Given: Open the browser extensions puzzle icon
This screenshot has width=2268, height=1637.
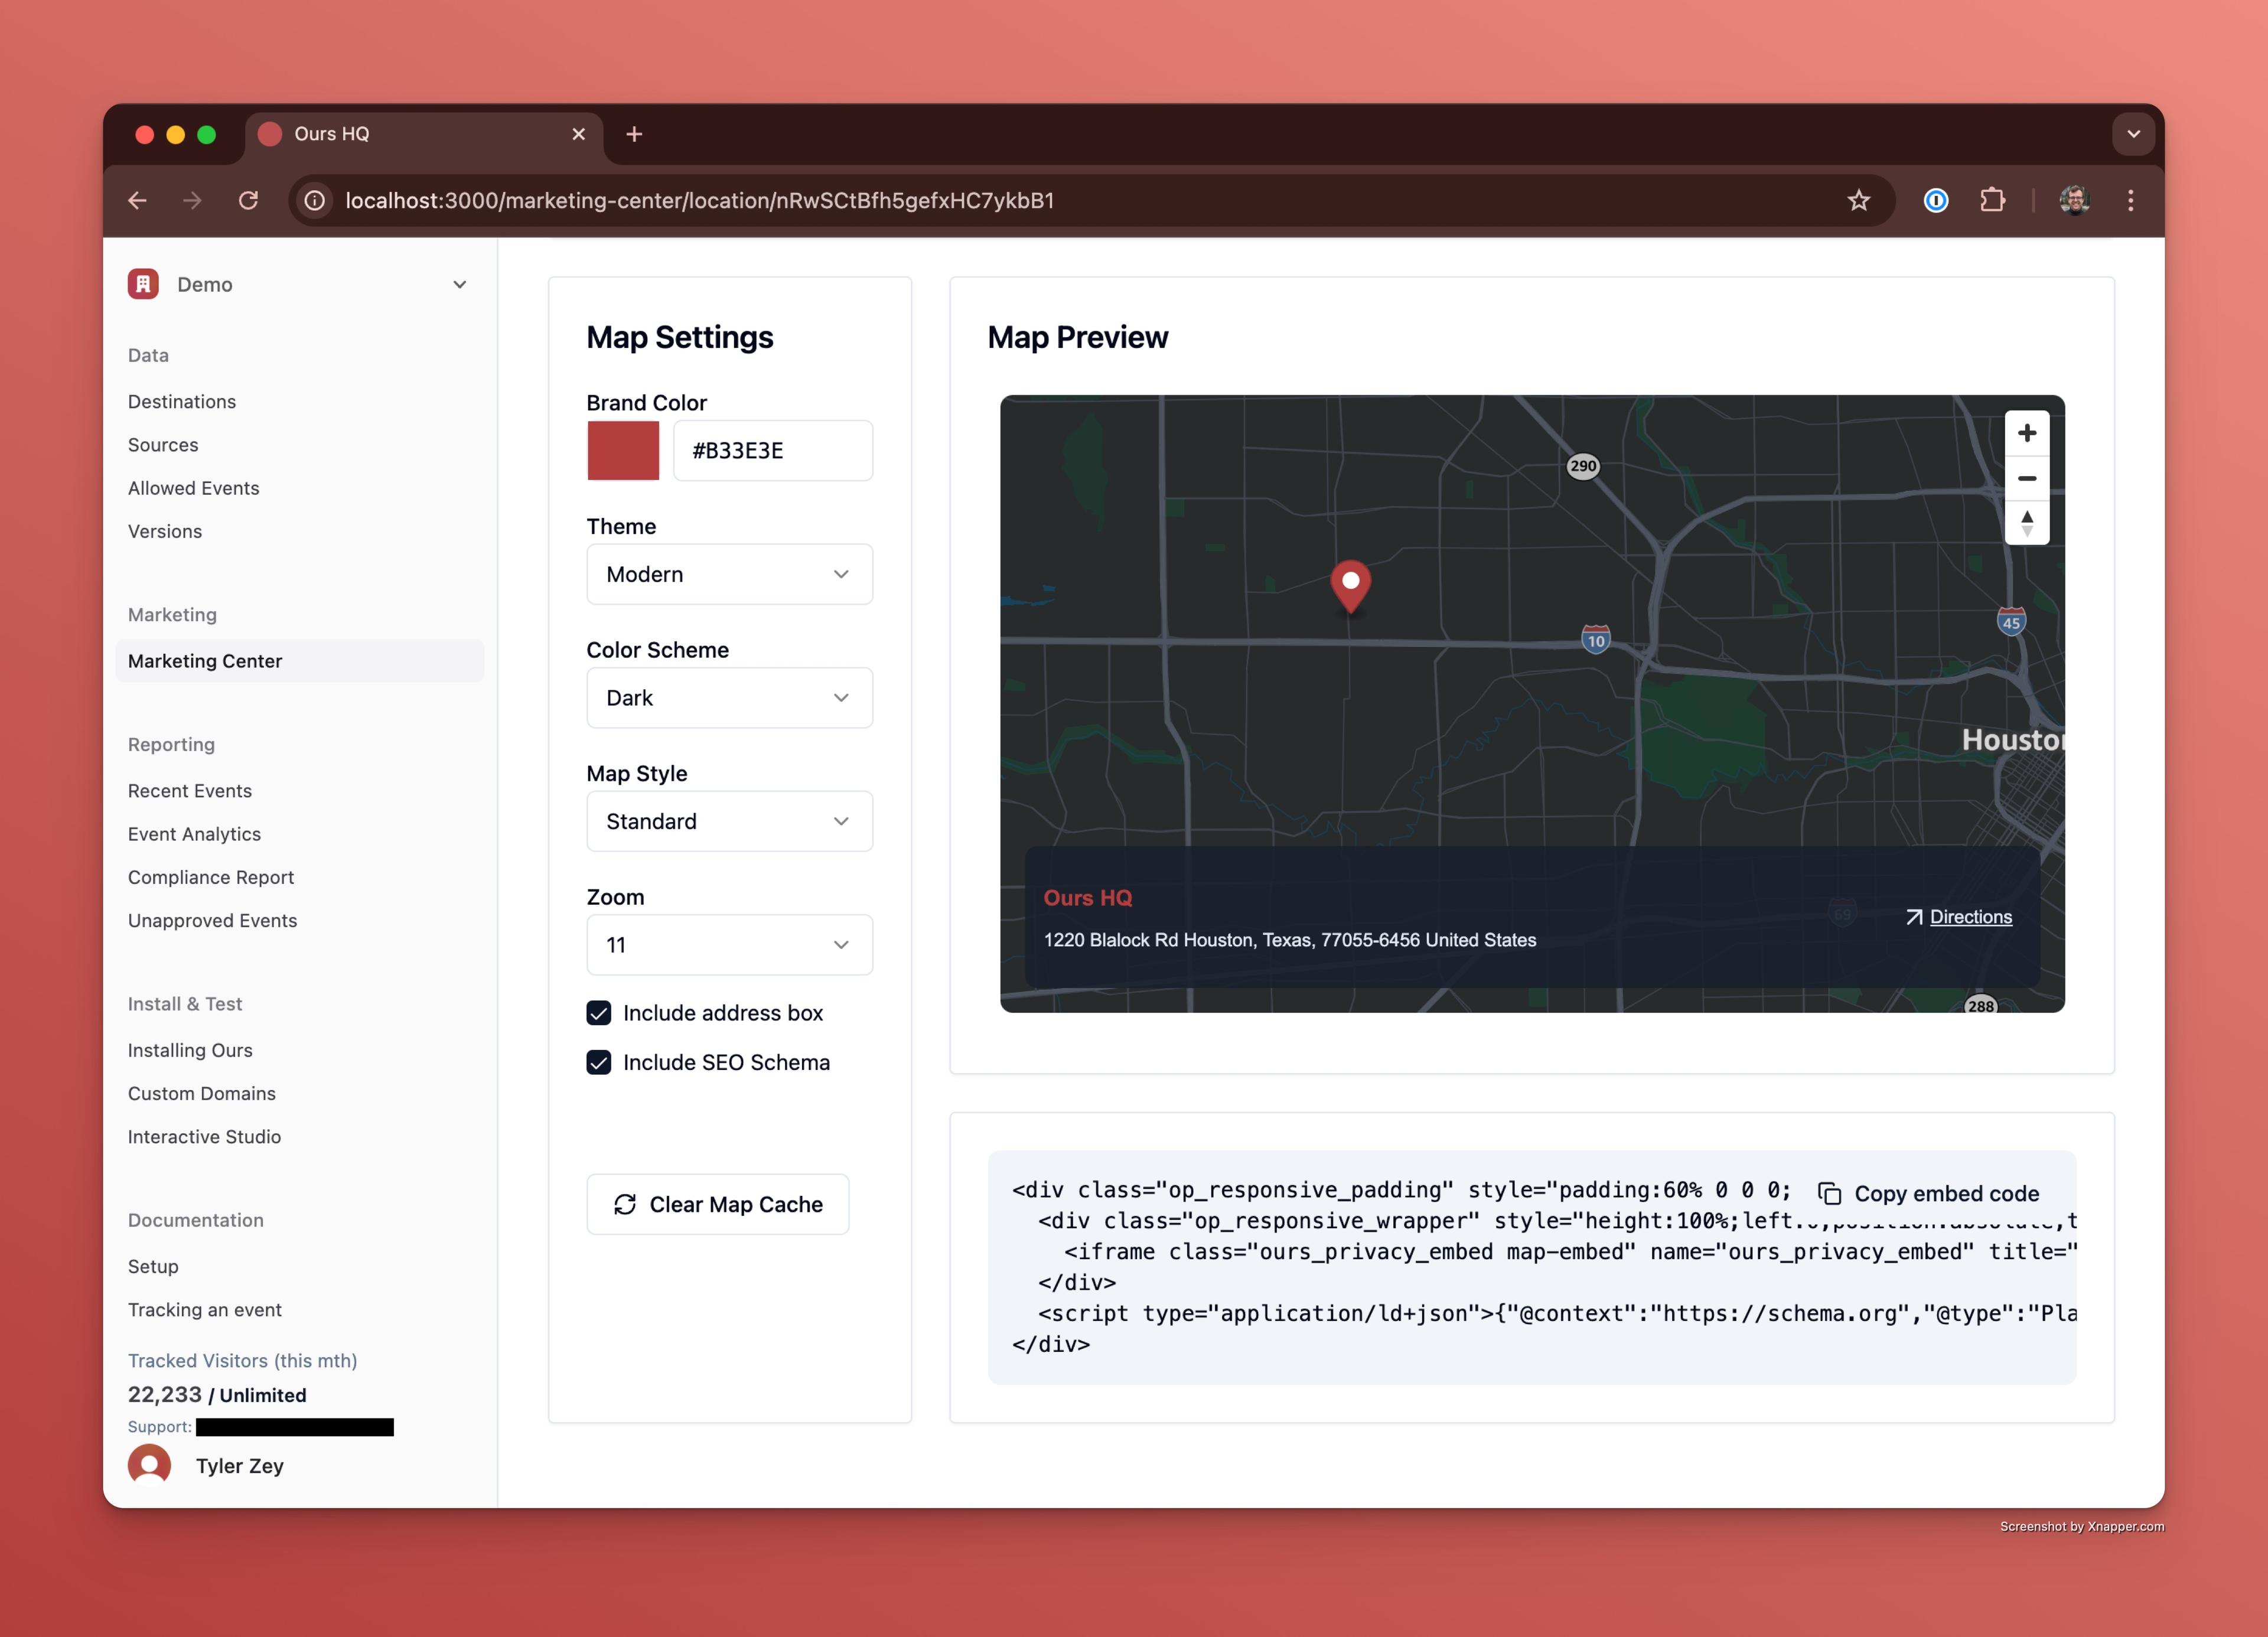Looking at the screenshot, I should coord(1992,201).
